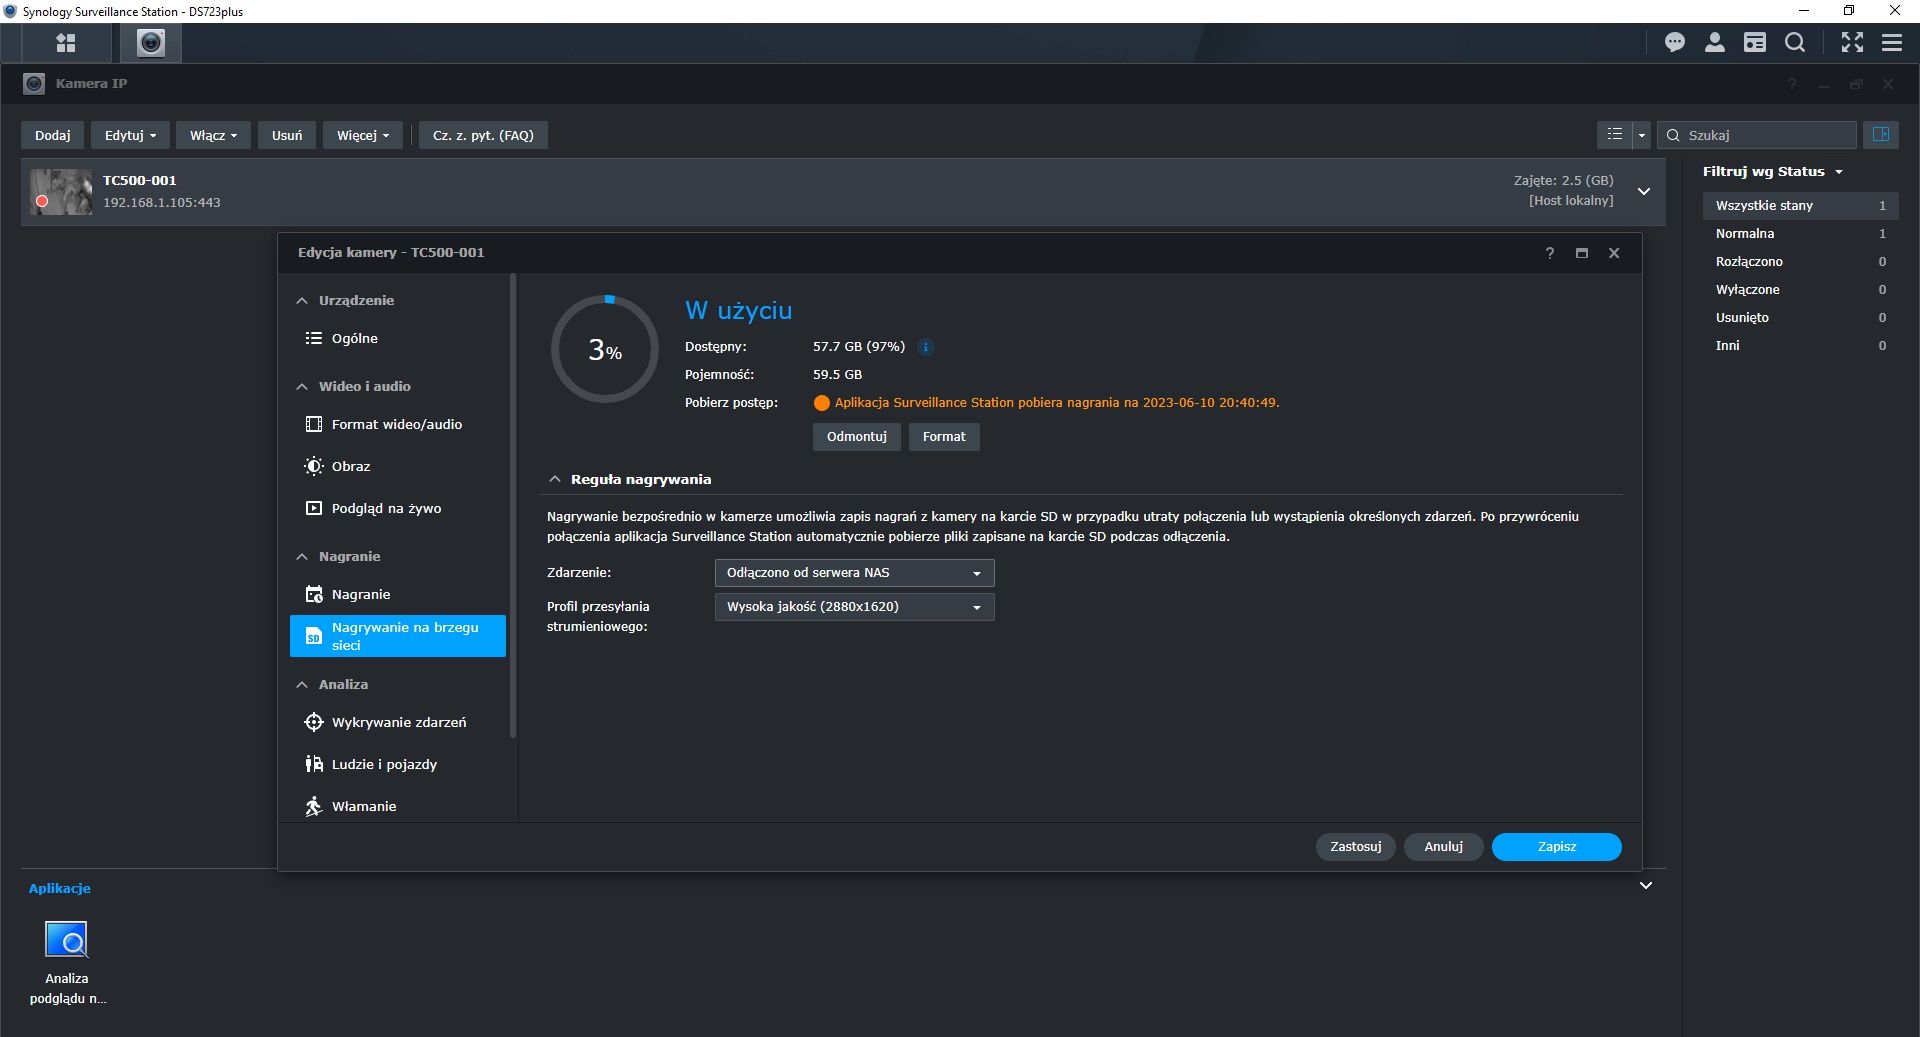Image resolution: width=1920 pixels, height=1037 pixels.
Task: Click the dialog sidebar scrollbar
Action: [513, 506]
